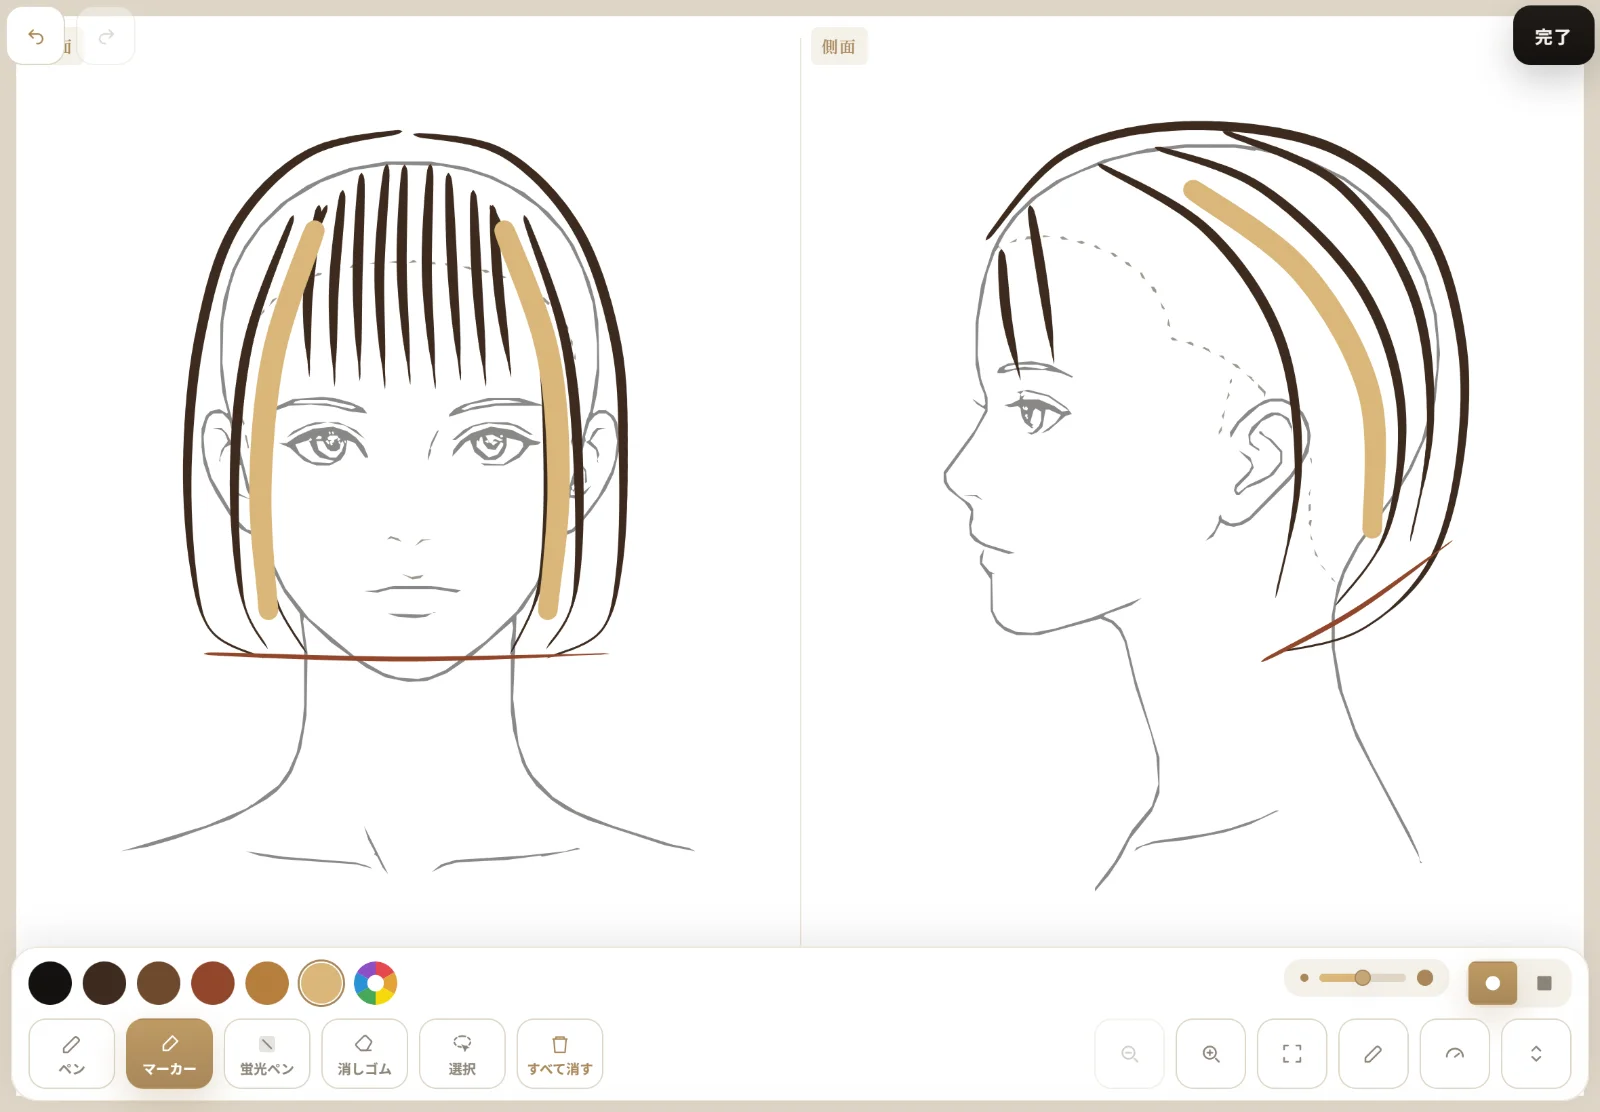Choose the black color swatch

click(50, 983)
